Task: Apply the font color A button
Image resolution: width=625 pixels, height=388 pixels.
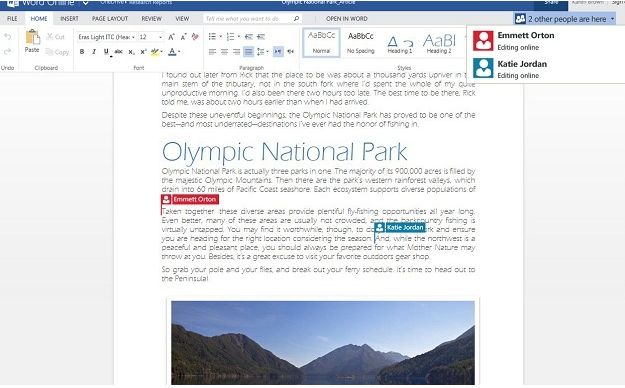Action: (172, 51)
